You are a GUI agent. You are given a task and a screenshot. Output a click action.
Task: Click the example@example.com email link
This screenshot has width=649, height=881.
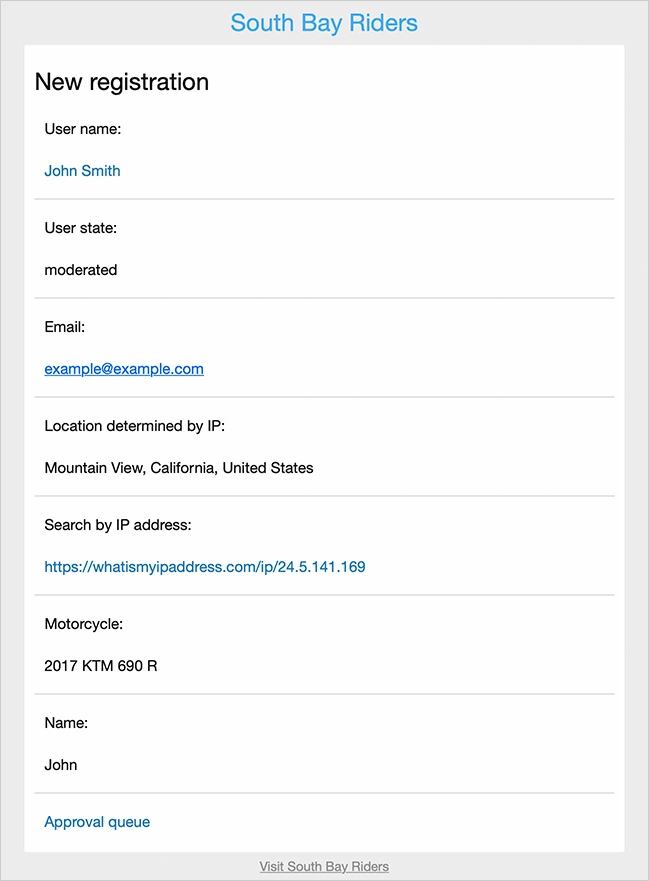(124, 369)
